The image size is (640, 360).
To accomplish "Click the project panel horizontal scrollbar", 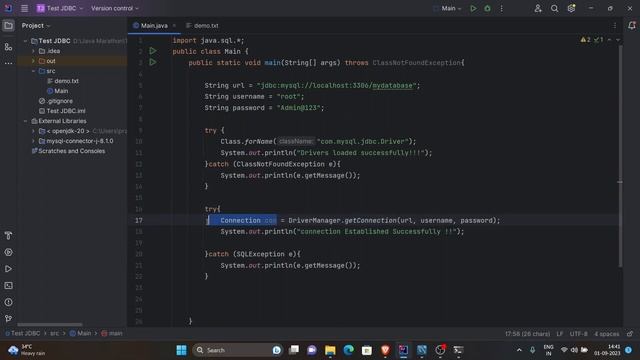I will point(50,324).
